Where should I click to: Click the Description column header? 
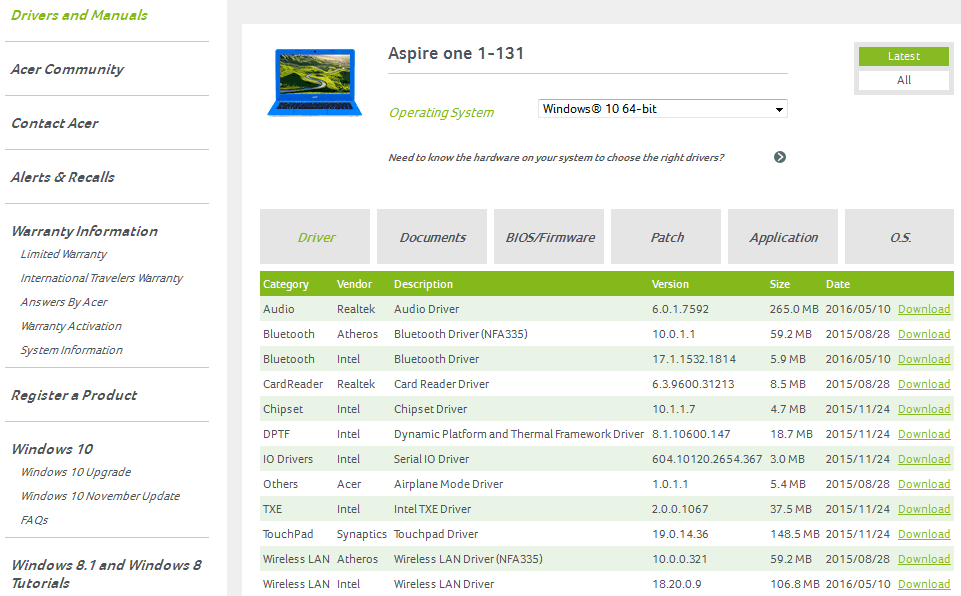pyautogui.click(x=423, y=284)
